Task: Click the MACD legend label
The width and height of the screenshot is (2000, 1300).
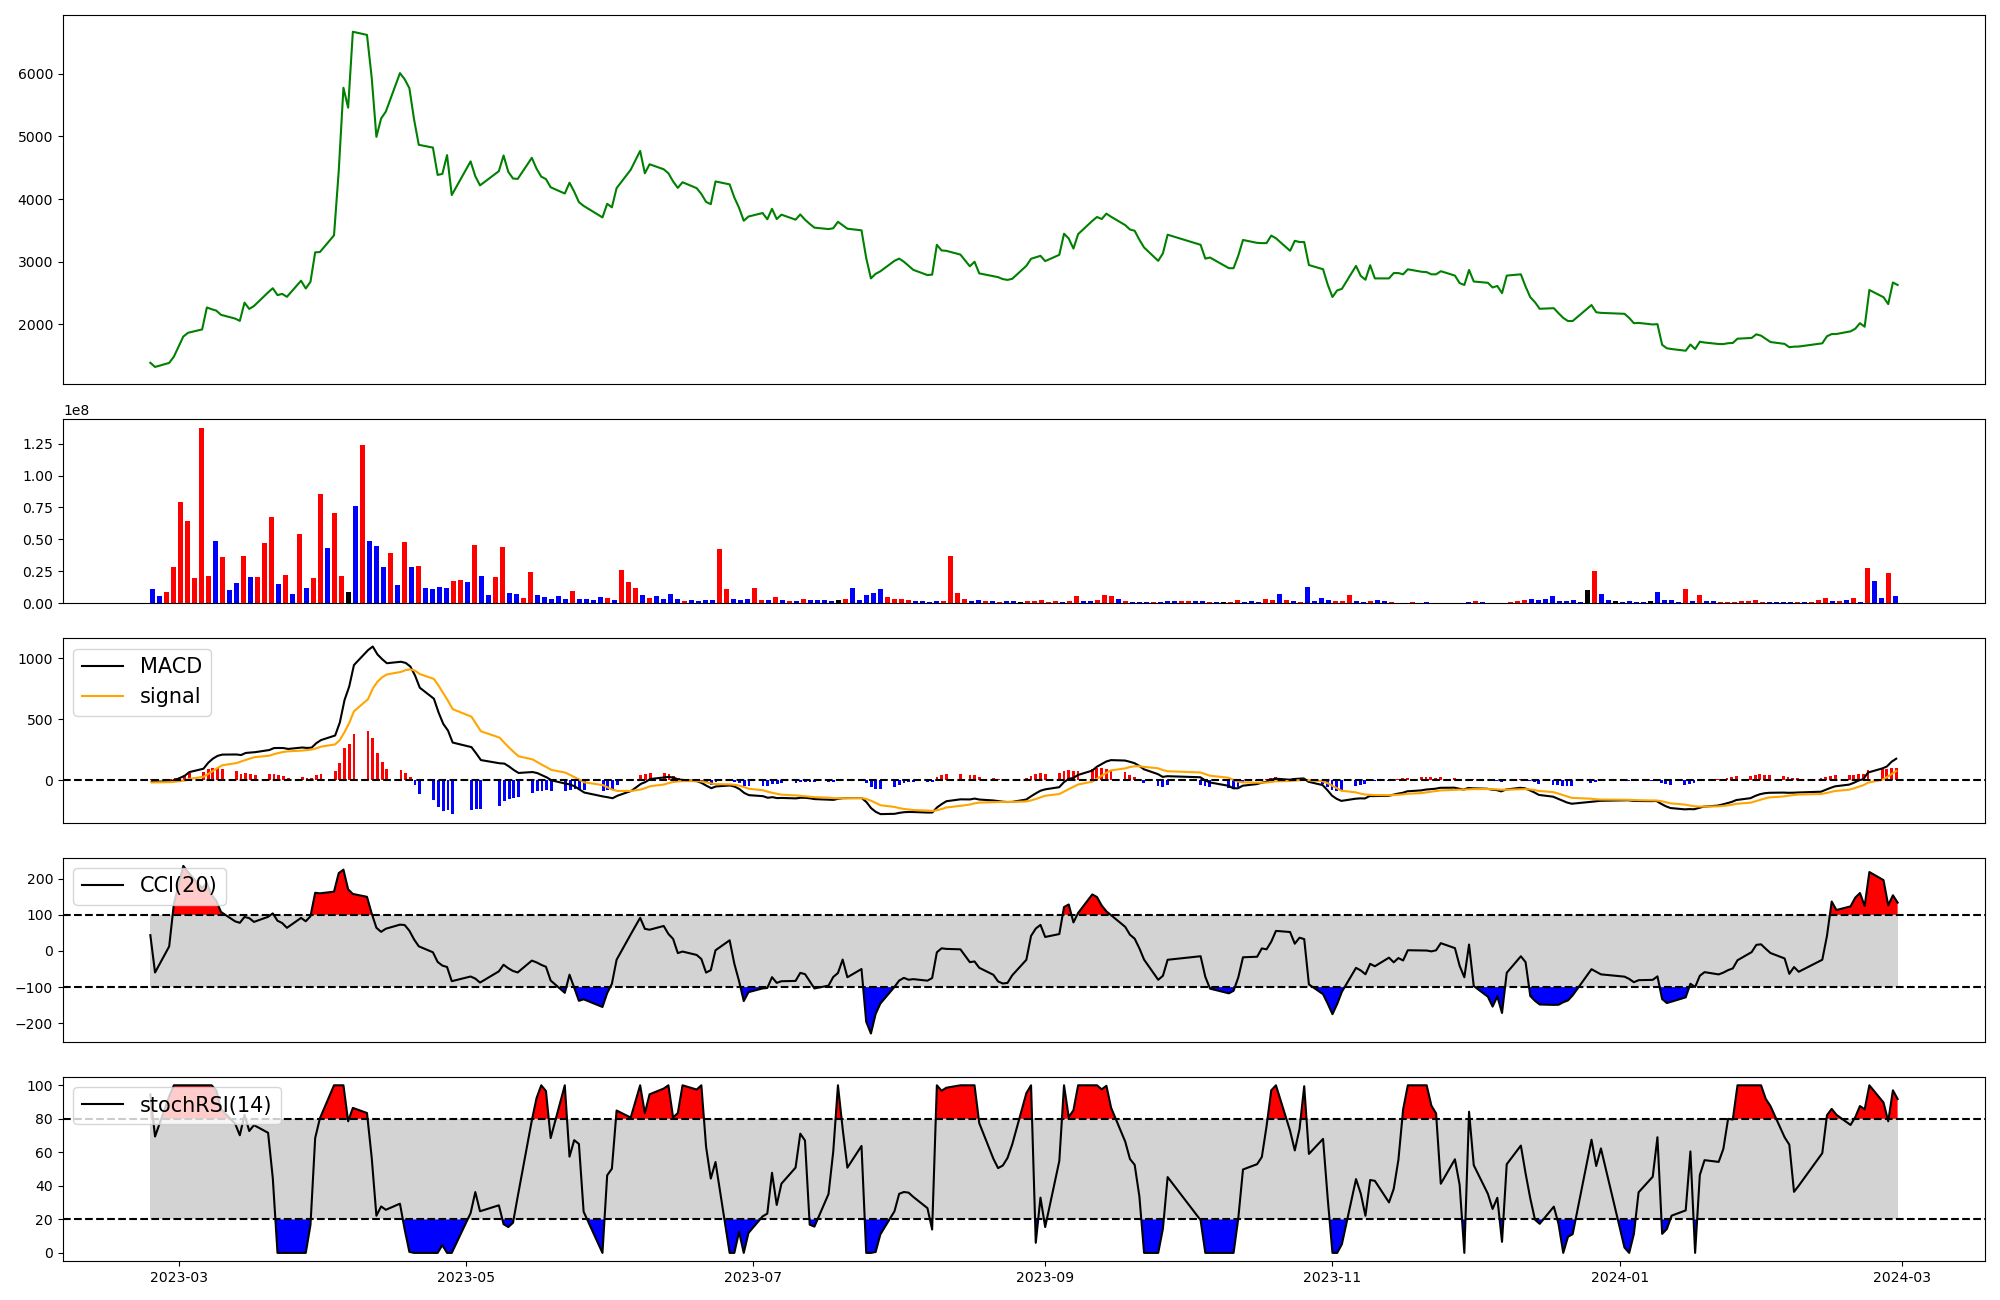Action: click(x=170, y=666)
